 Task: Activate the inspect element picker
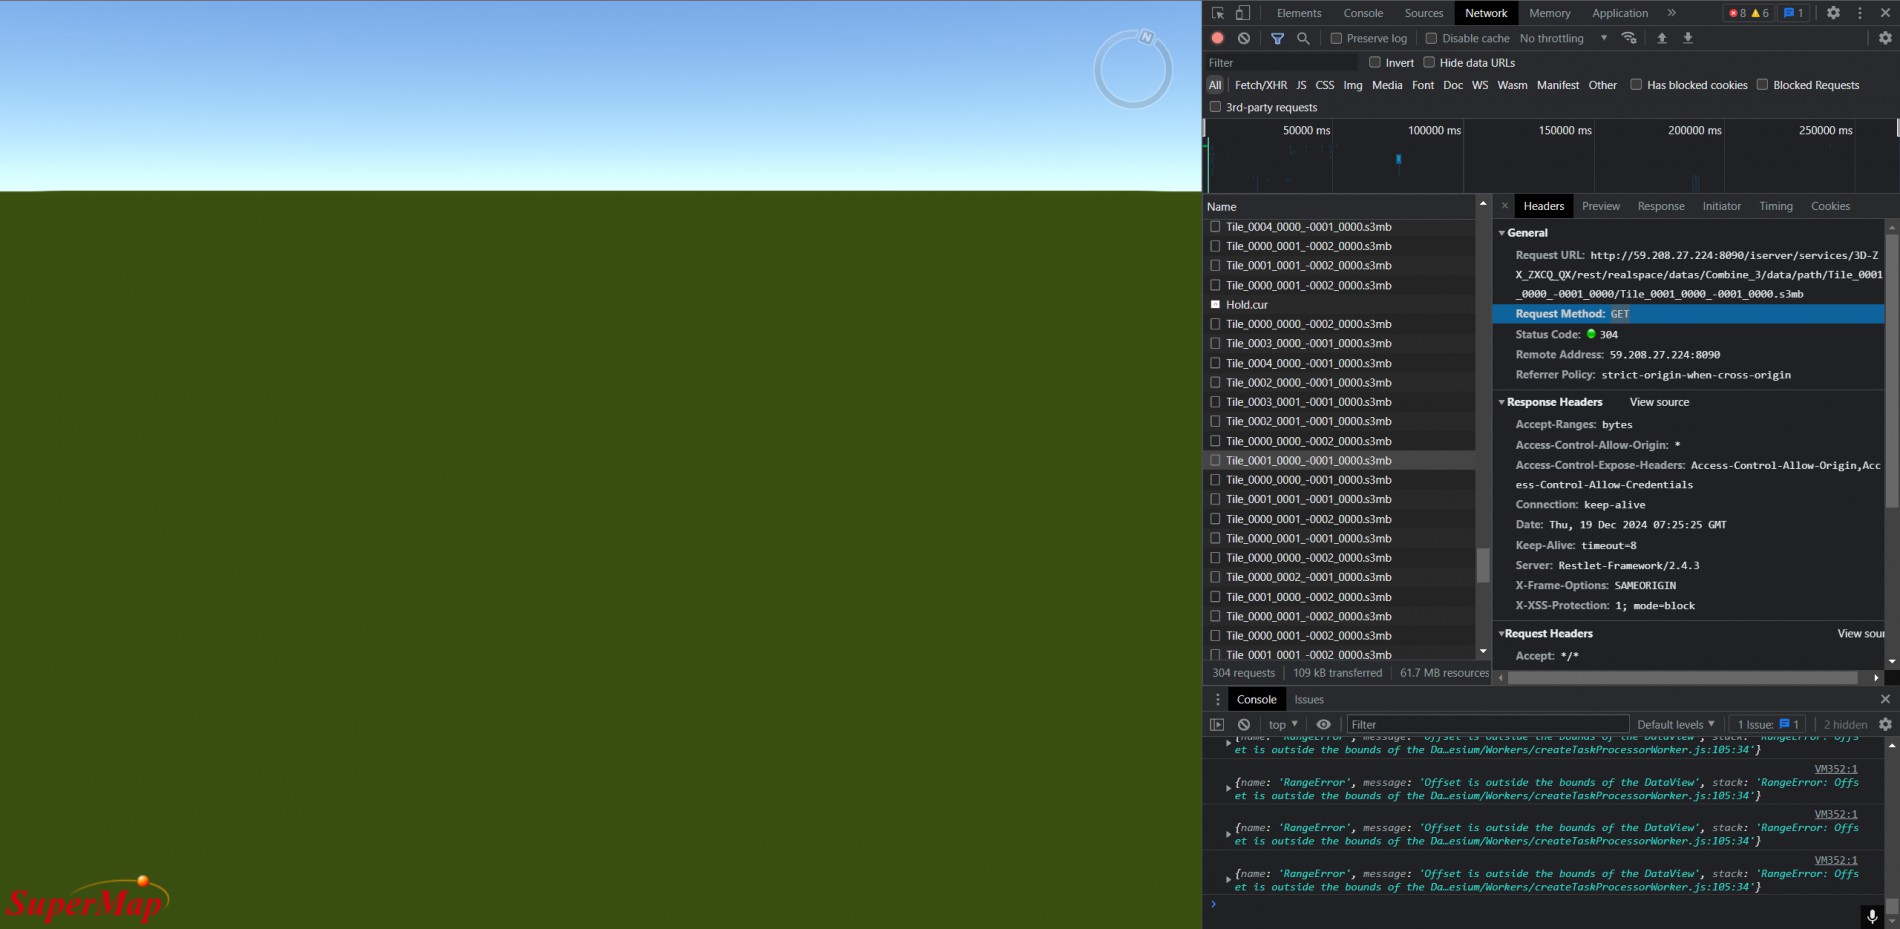click(x=1218, y=13)
